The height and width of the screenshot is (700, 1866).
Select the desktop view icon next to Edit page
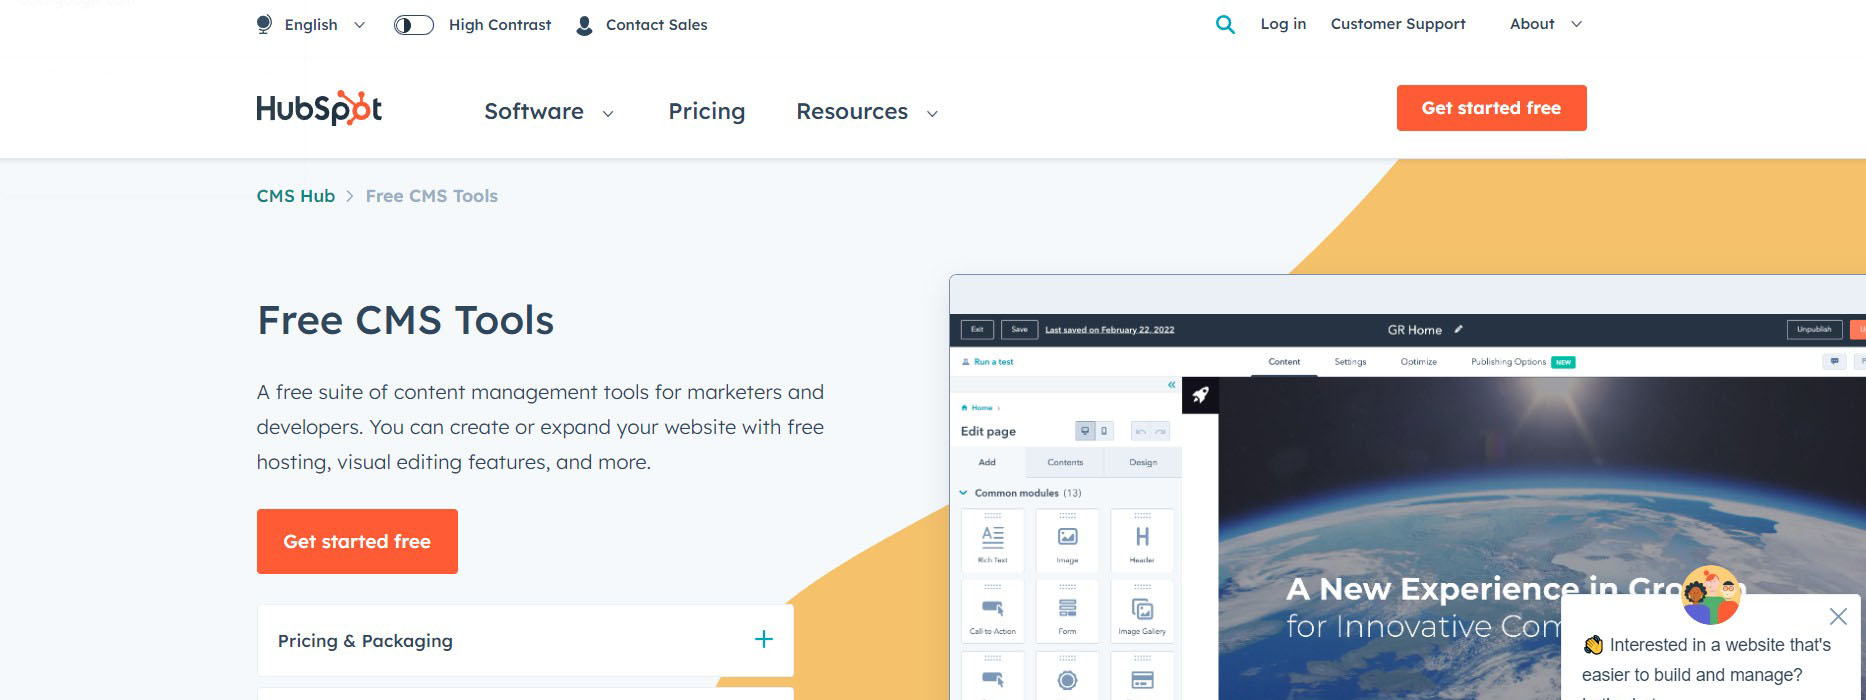tap(1085, 431)
